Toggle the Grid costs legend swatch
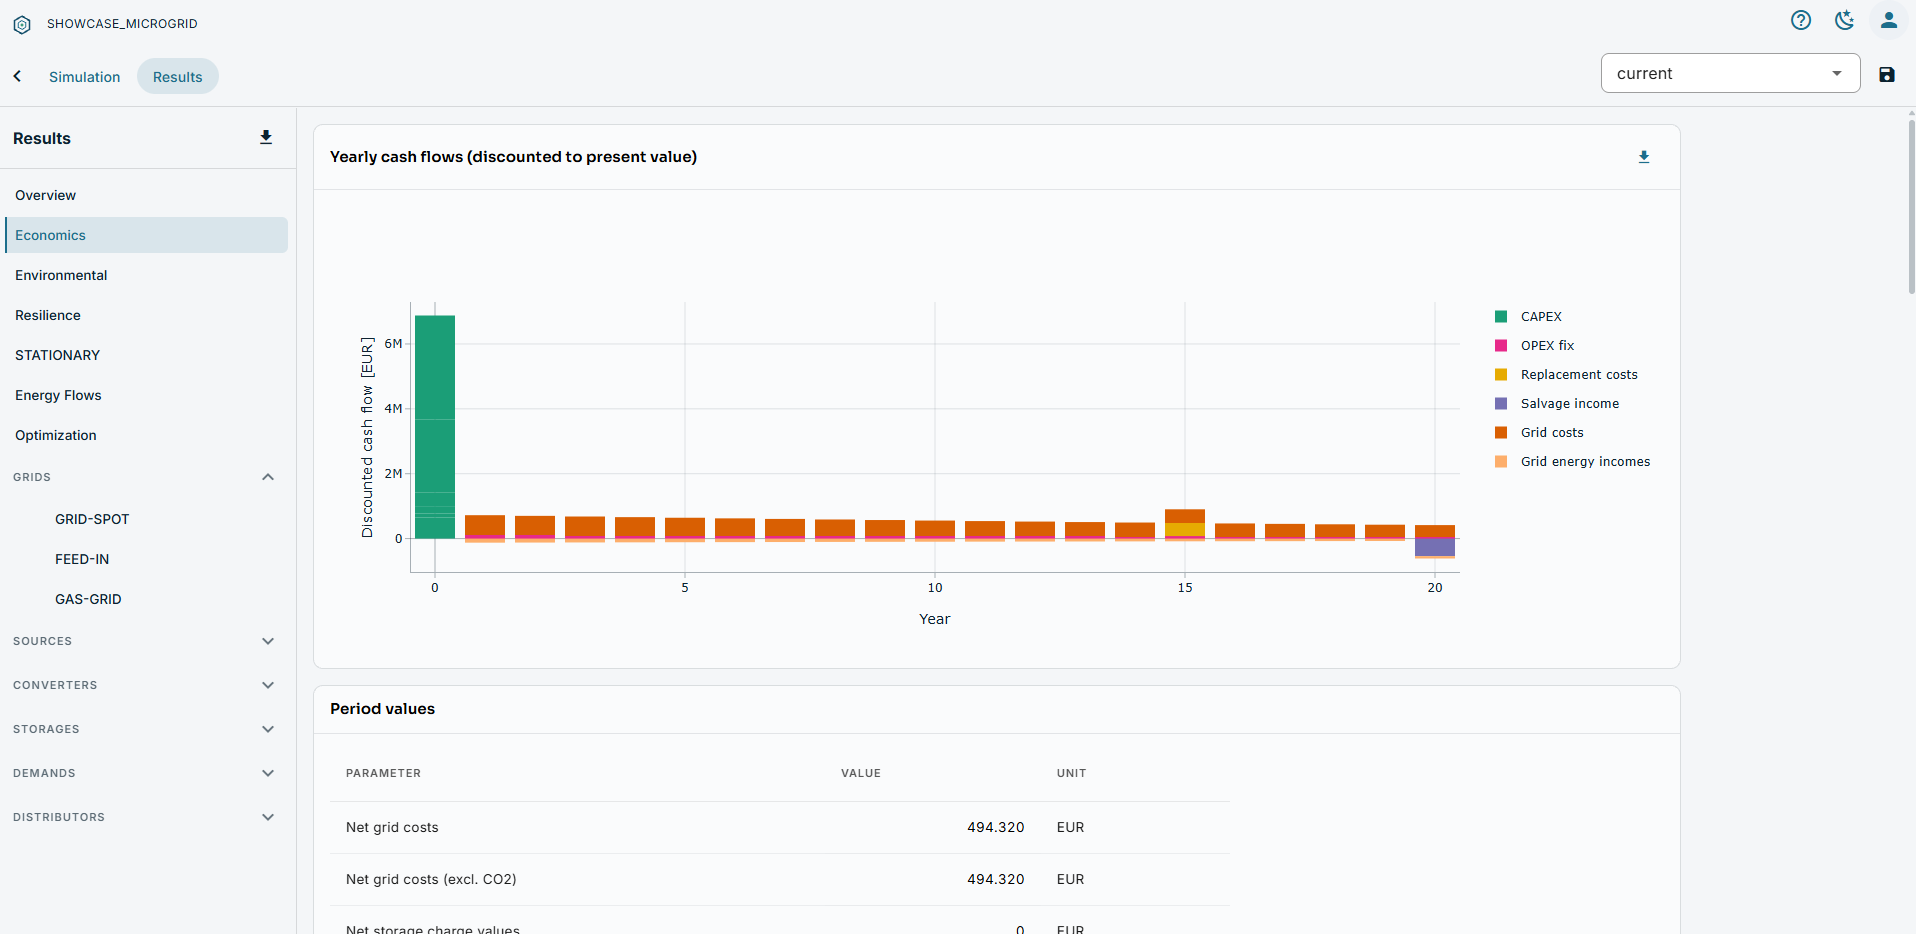Image resolution: width=1916 pixels, height=934 pixels. tap(1501, 433)
